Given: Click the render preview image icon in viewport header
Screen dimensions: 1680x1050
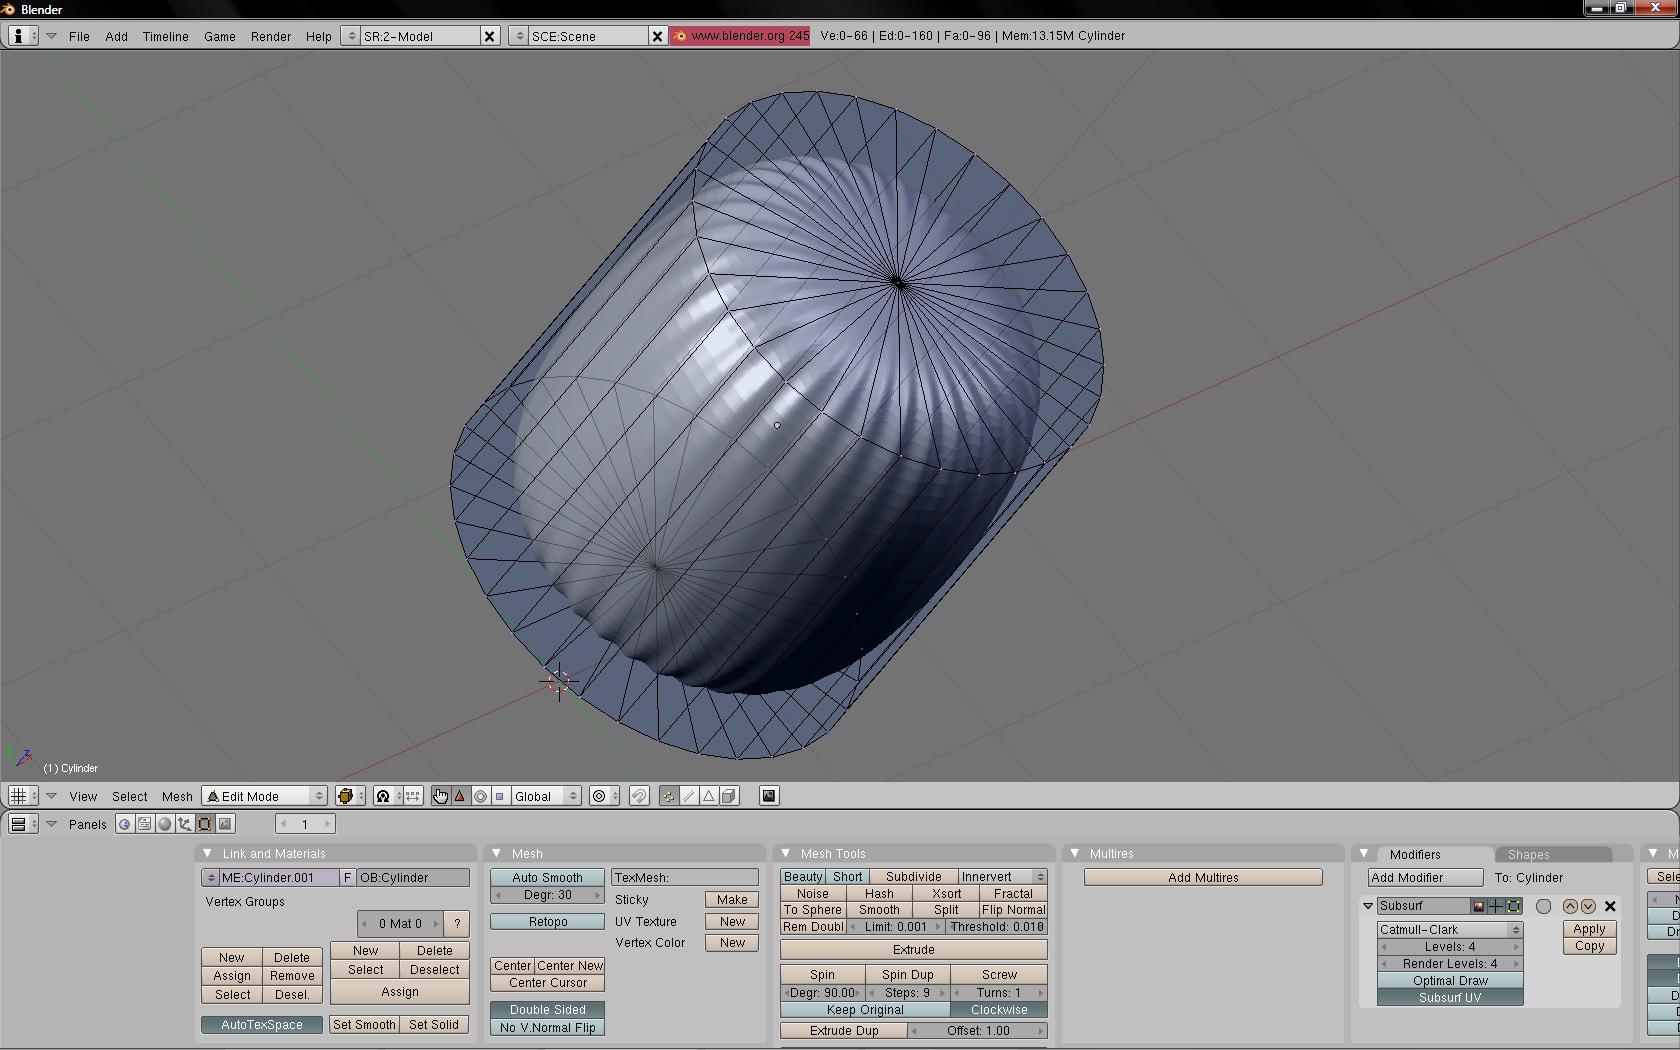Looking at the screenshot, I should click(769, 796).
